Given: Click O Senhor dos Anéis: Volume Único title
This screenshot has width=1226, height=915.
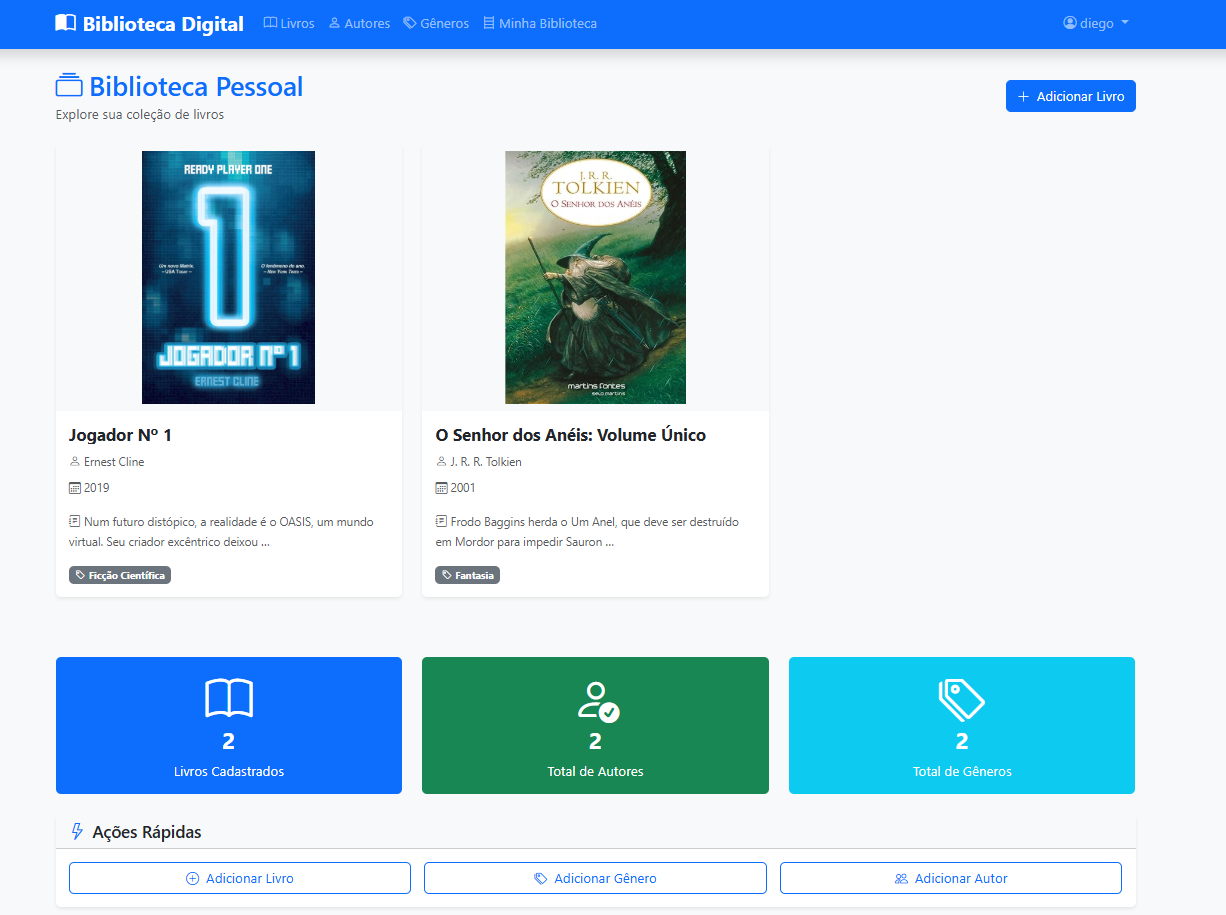Looking at the screenshot, I should tap(571, 435).
